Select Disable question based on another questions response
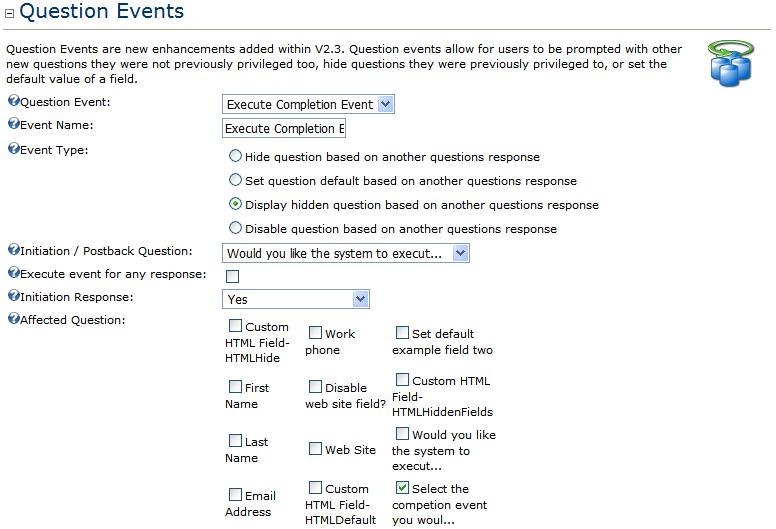Screen dimensions: 776x529 [x=236, y=228]
